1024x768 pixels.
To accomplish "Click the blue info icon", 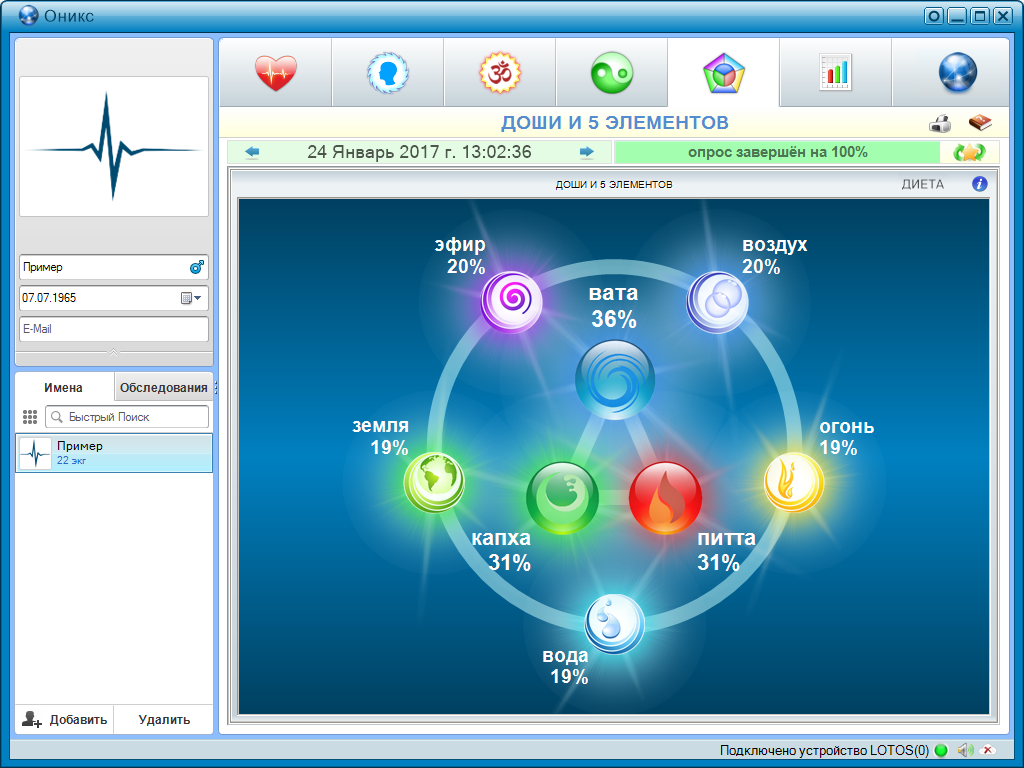I will click(x=980, y=184).
